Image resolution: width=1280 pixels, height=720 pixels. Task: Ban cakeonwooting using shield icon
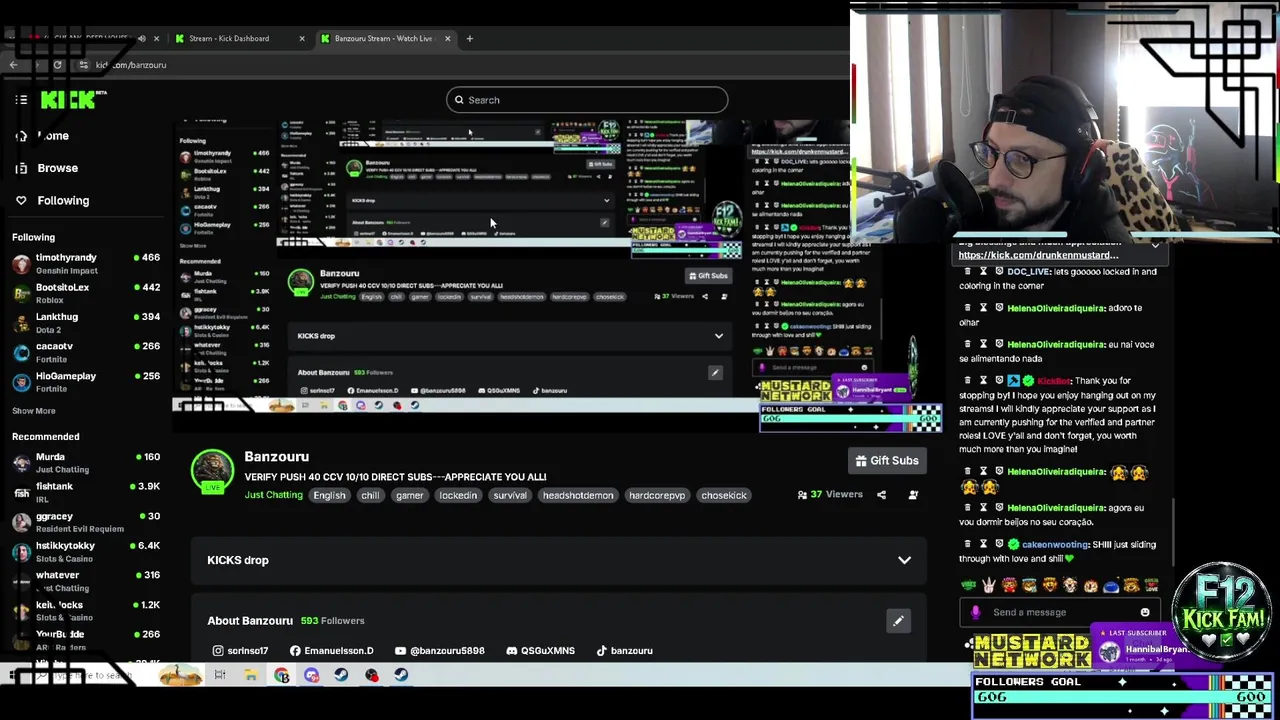pos(999,544)
